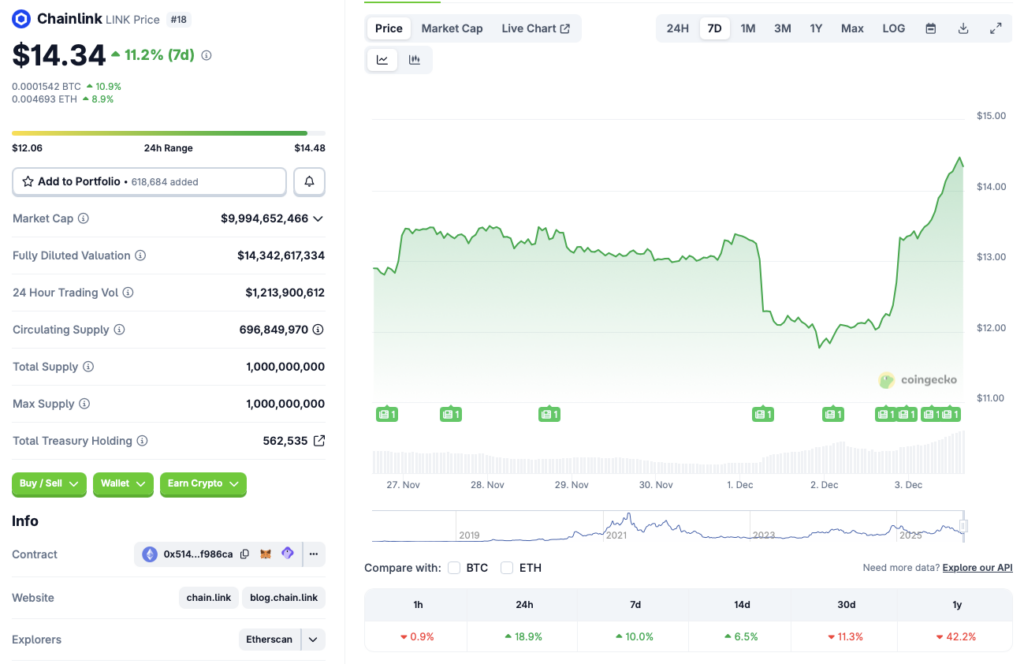Switch to the Market Cap tab
1024x664 pixels.
(x=452, y=28)
